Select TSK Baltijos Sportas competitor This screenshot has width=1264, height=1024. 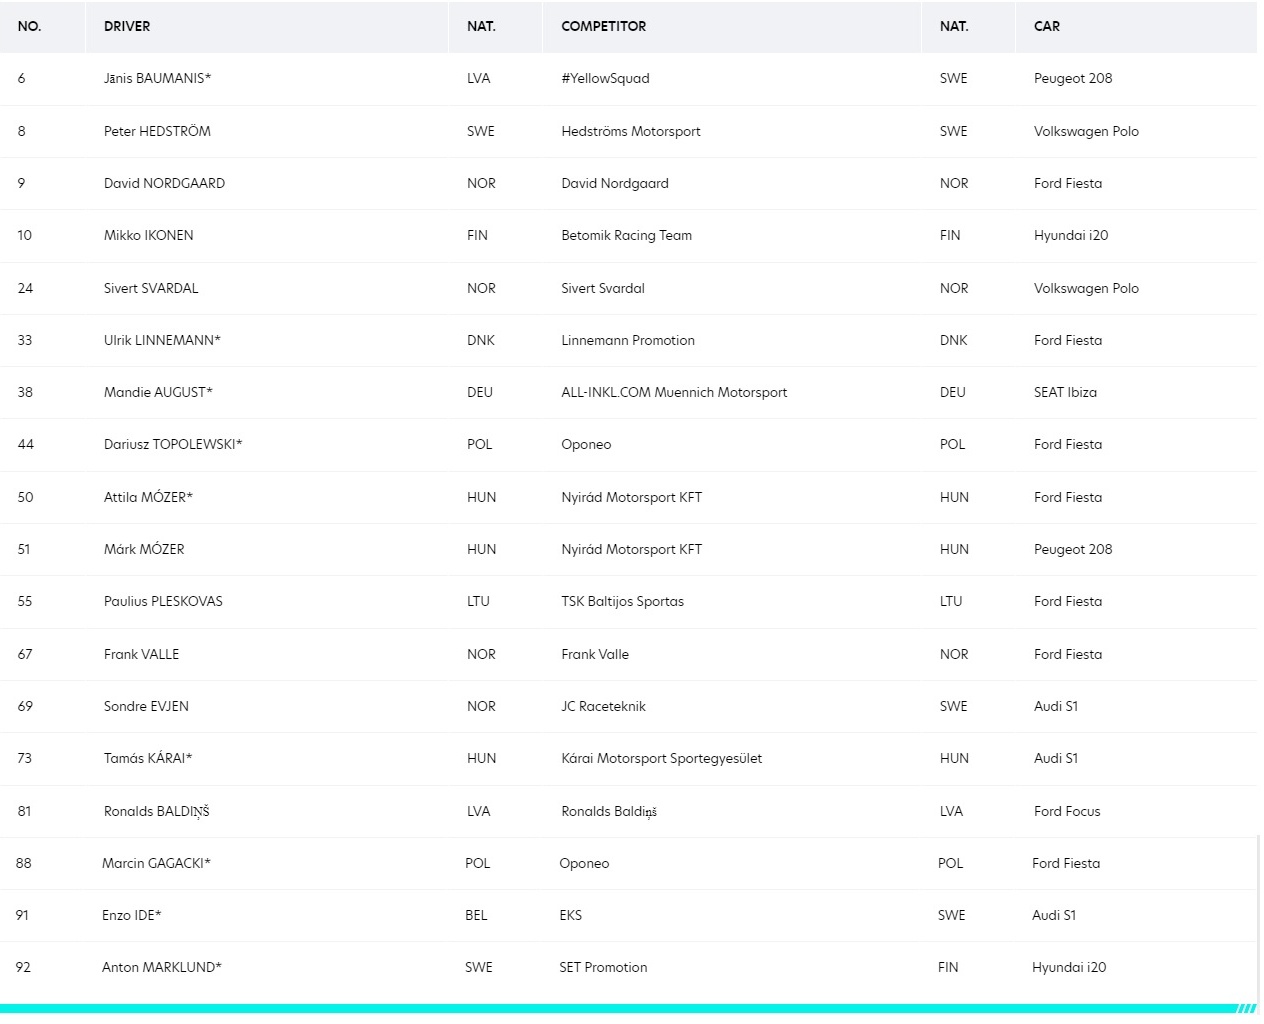coord(622,601)
